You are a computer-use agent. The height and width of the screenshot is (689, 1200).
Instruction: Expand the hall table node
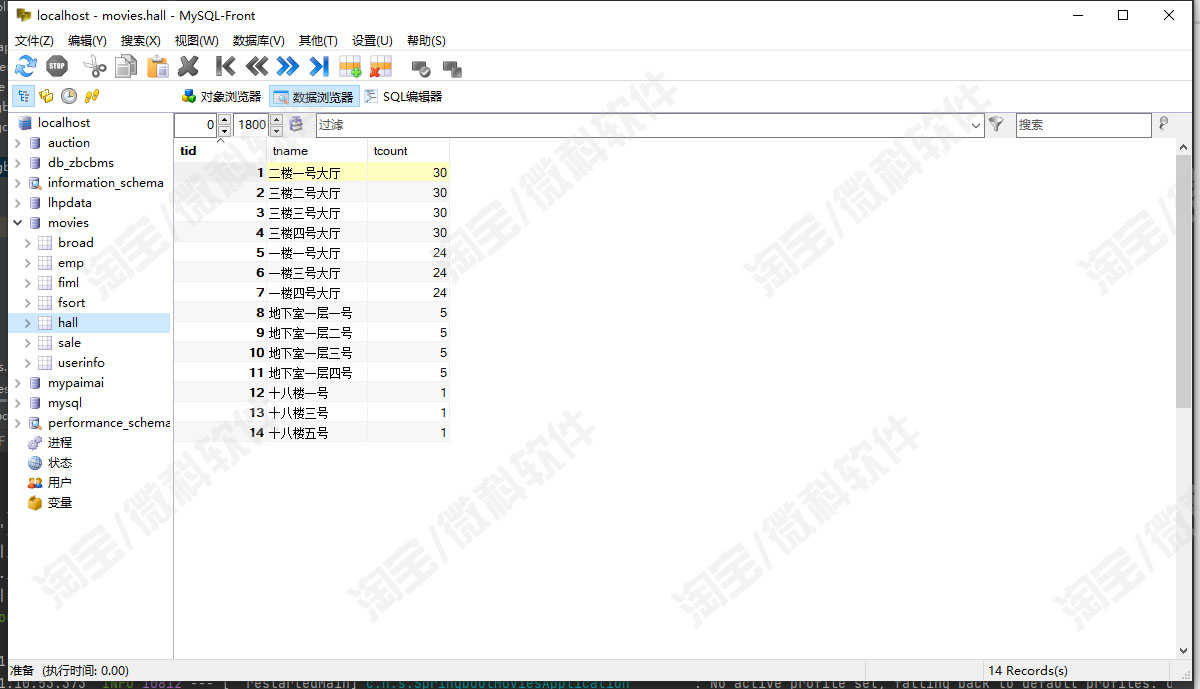click(x=27, y=323)
